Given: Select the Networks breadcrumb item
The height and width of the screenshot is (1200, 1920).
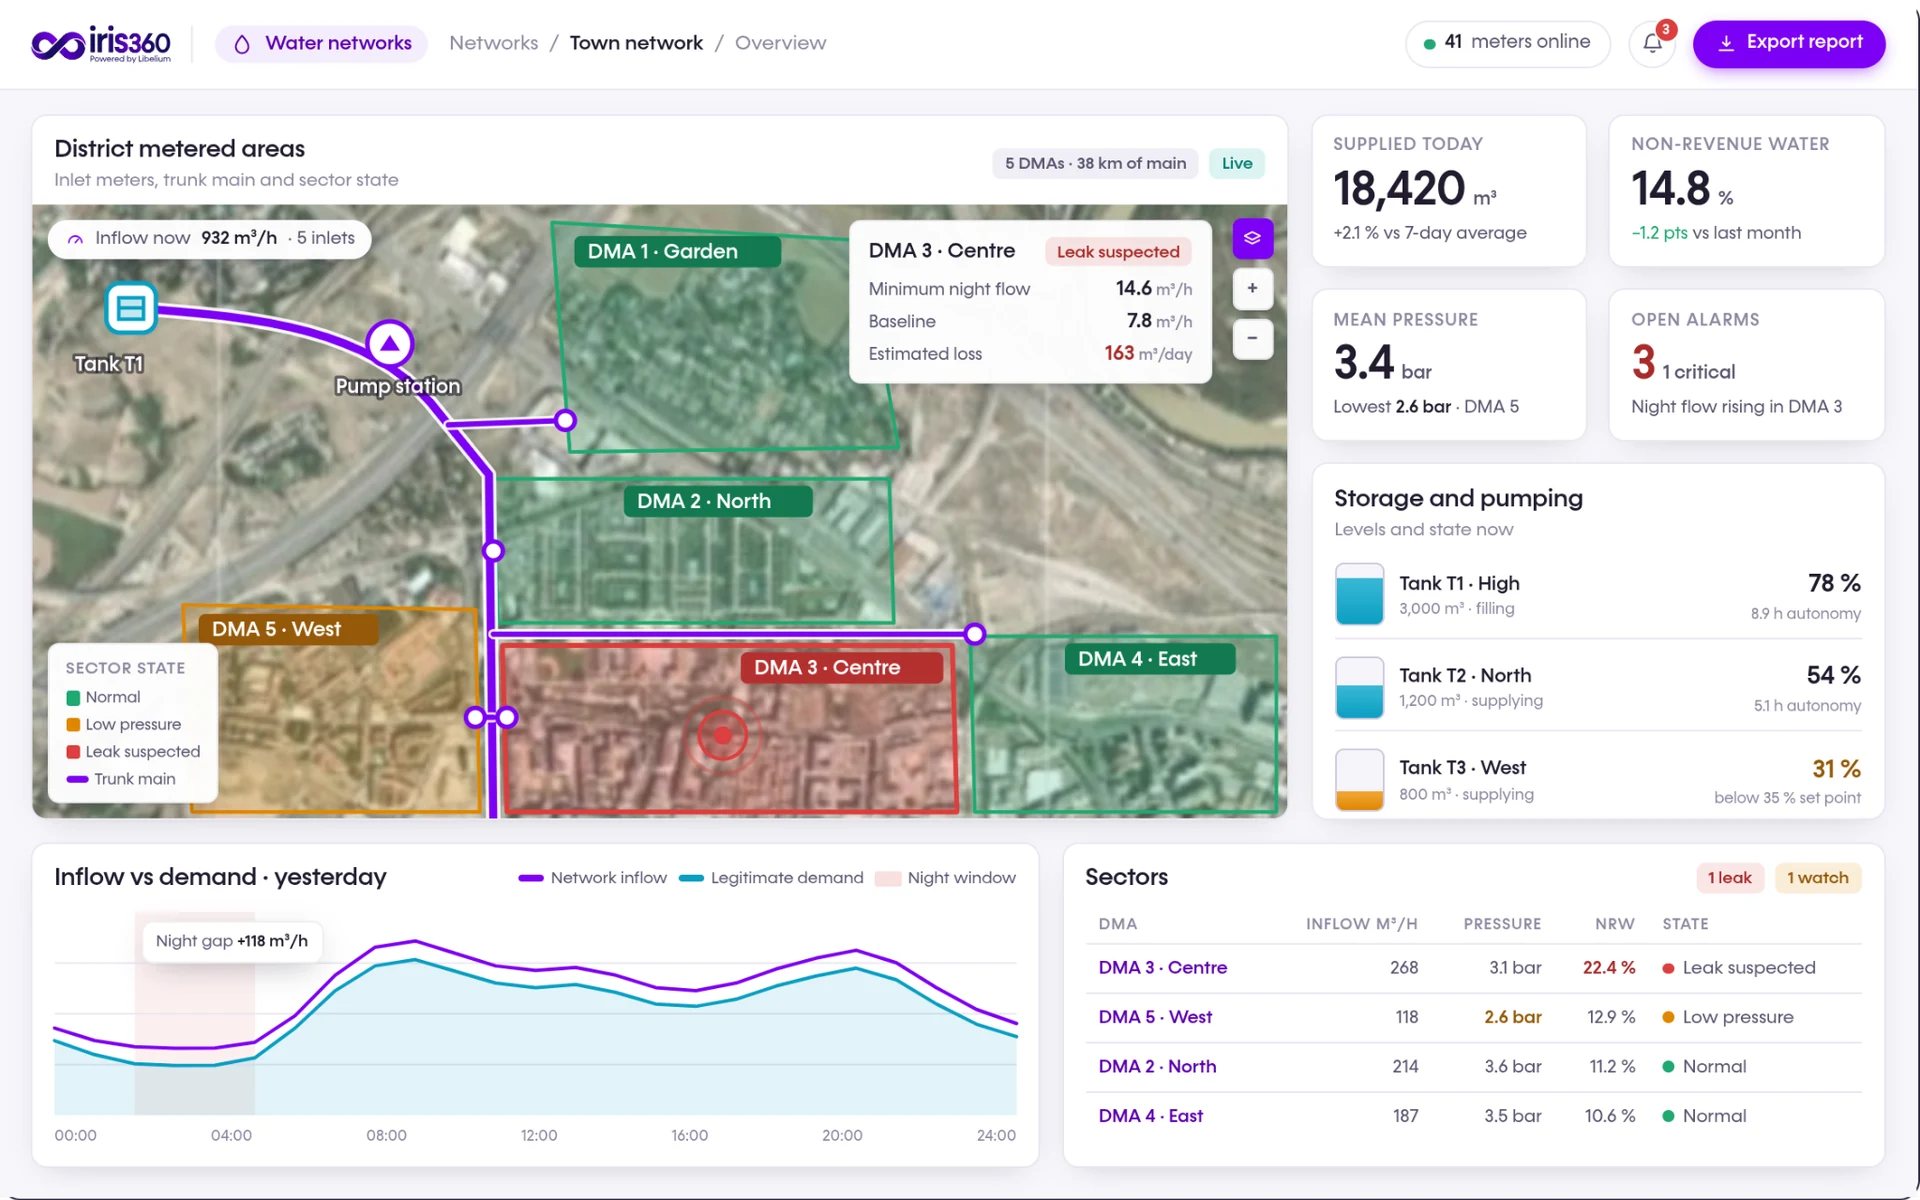Looking at the screenshot, I should tap(494, 43).
